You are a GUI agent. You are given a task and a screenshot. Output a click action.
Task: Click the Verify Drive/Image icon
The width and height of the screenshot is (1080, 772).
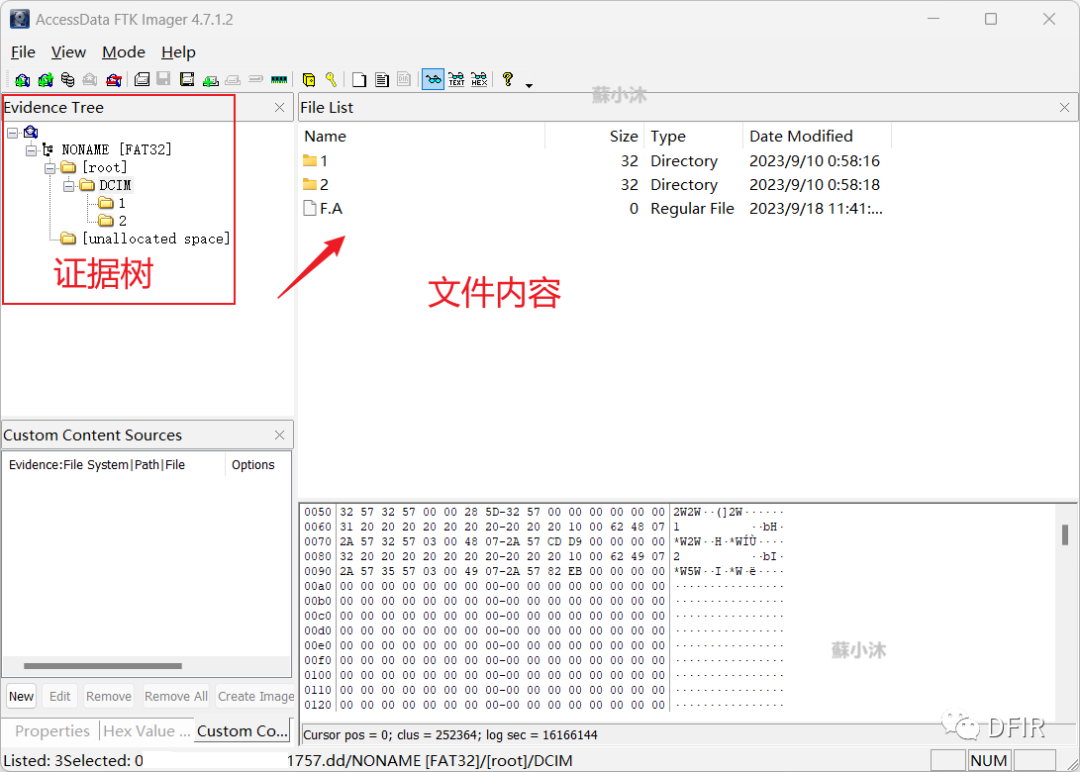[x=256, y=80]
